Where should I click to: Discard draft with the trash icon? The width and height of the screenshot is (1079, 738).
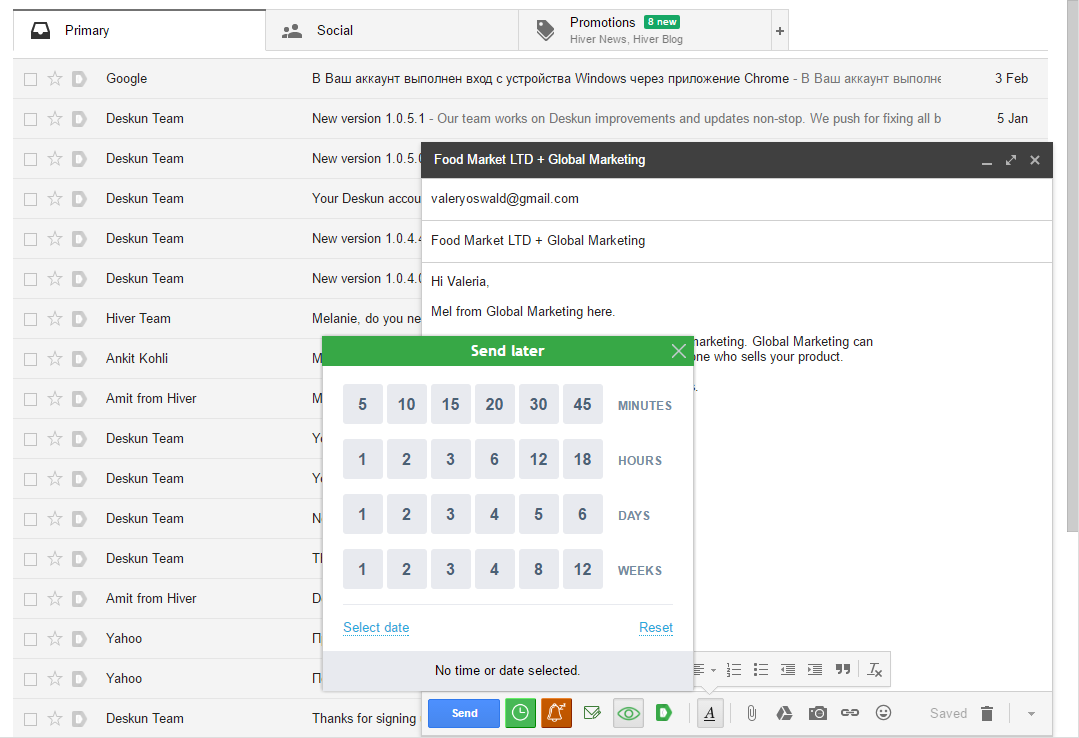987,713
